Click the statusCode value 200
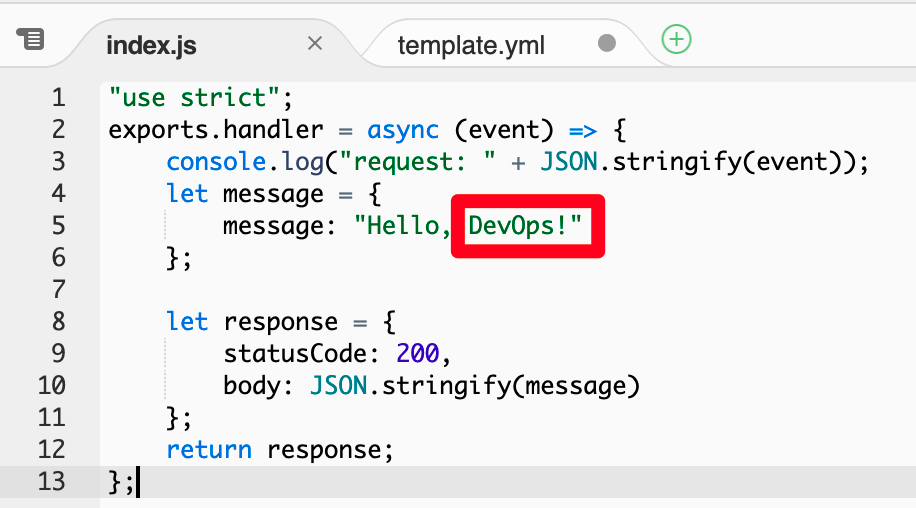Screen dimensions: 916x508 click(417, 353)
